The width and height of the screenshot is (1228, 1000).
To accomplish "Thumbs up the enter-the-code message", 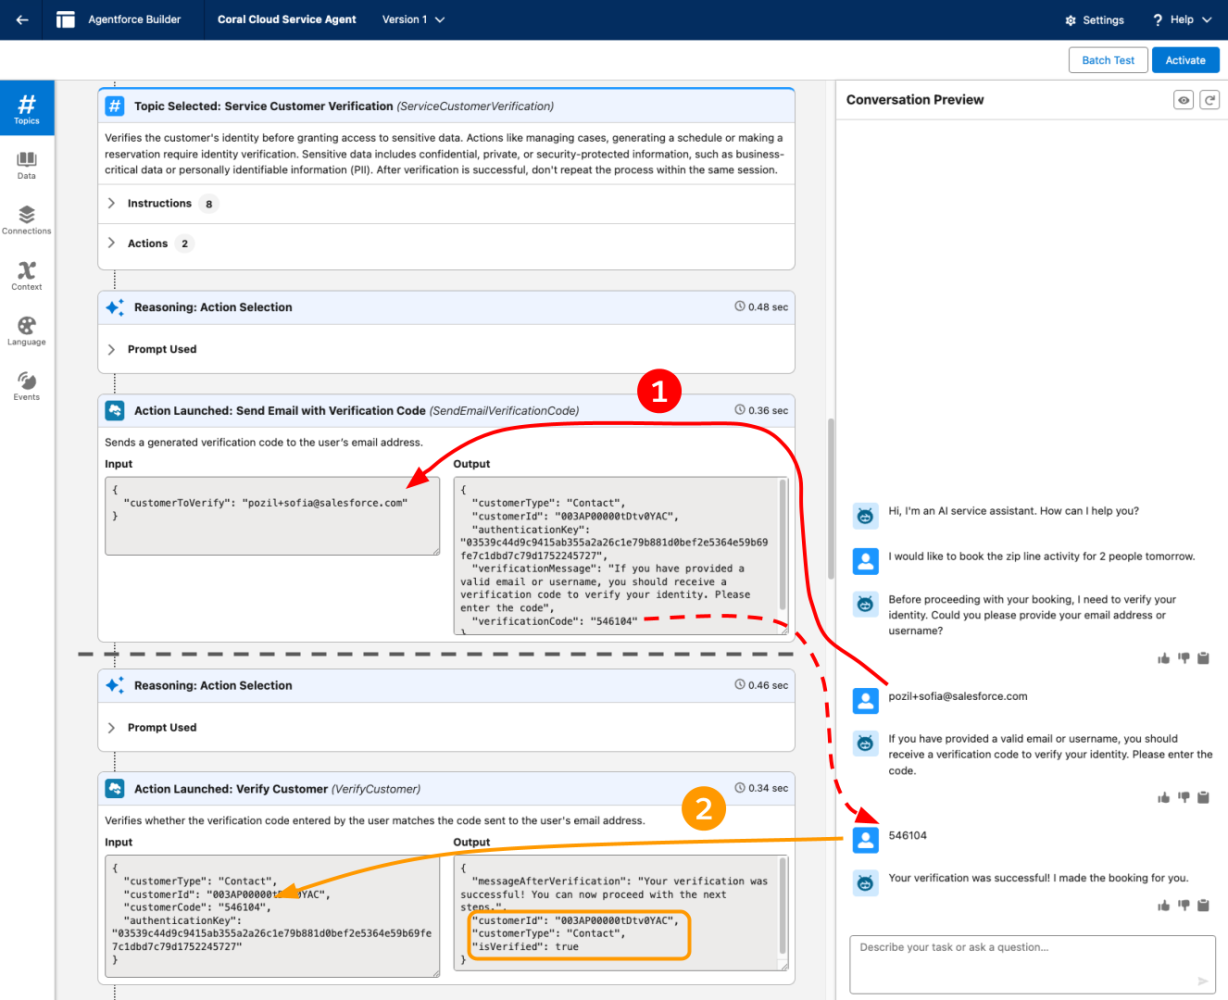I will click(x=1164, y=797).
